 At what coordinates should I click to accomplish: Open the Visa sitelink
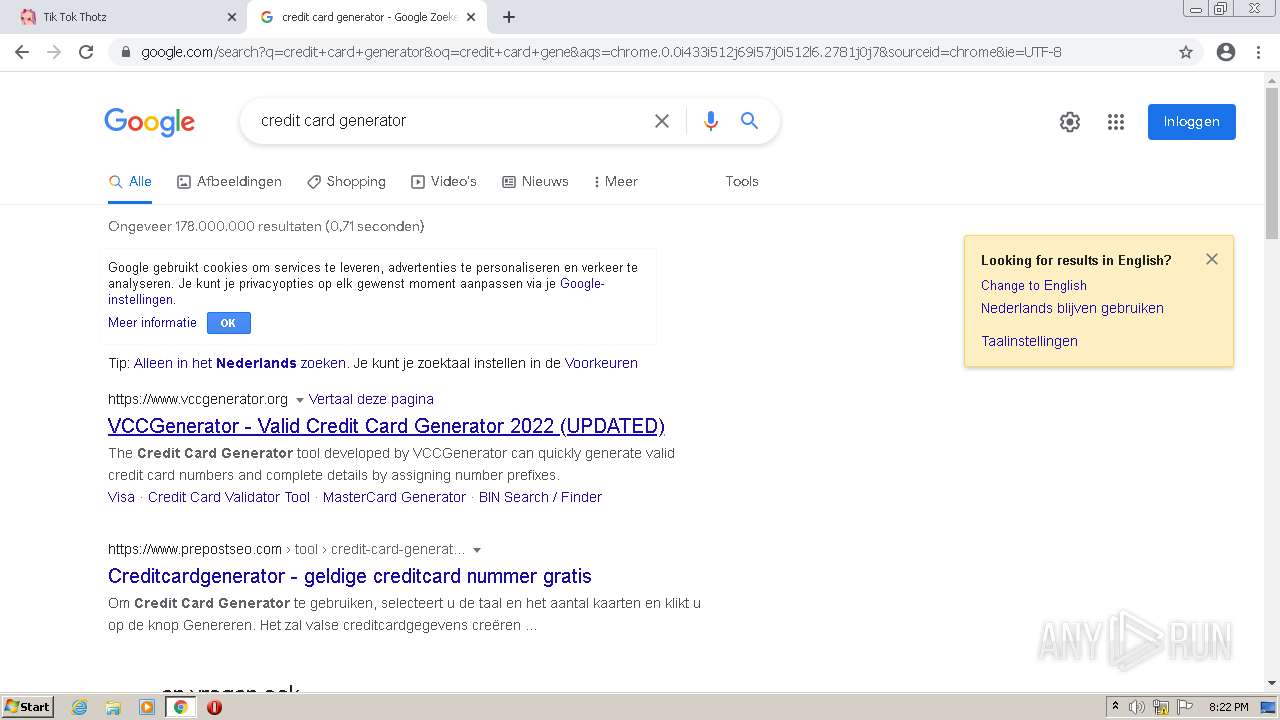[121, 497]
